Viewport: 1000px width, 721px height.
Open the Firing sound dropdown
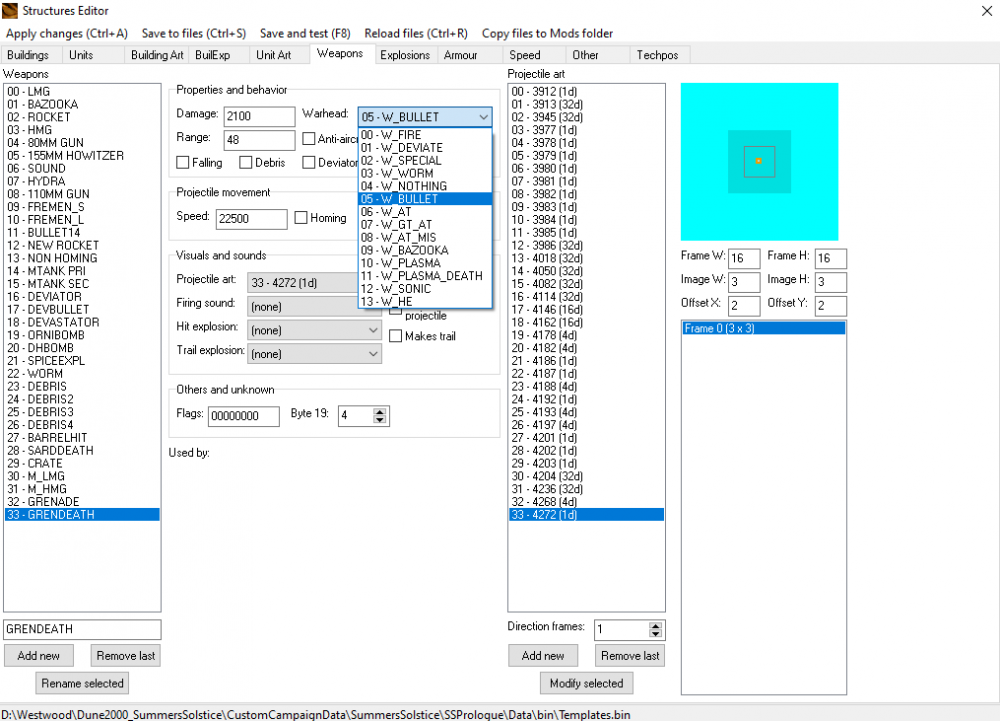click(x=314, y=304)
